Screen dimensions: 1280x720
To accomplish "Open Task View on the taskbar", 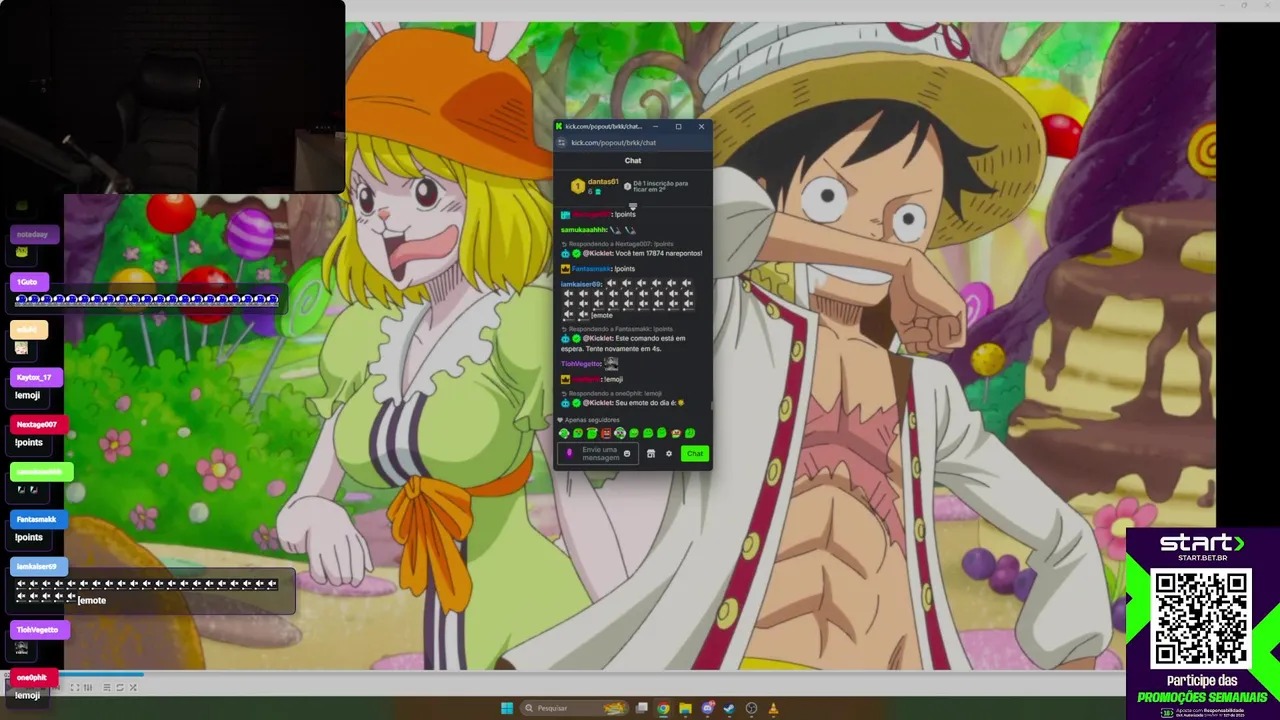I will coord(642,708).
